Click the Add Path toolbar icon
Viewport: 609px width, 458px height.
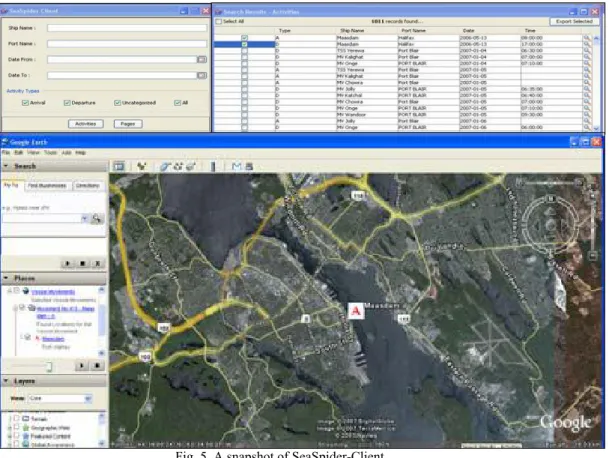click(178, 166)
